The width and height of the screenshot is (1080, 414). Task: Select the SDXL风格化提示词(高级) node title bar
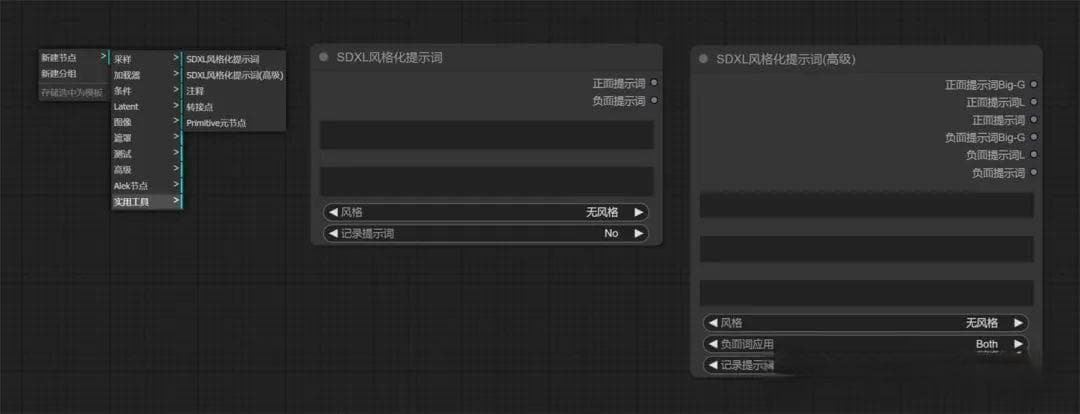click(x=866, y=59)
